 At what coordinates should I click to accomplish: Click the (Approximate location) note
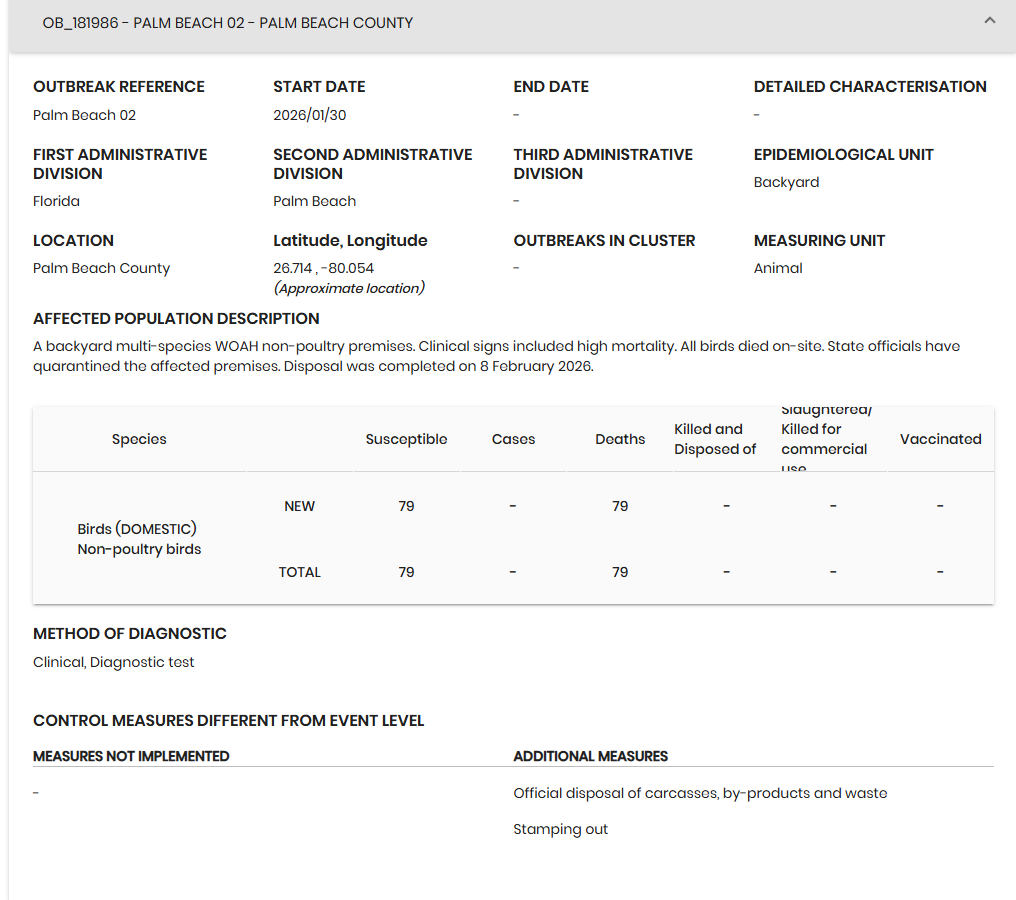[349, 288]
